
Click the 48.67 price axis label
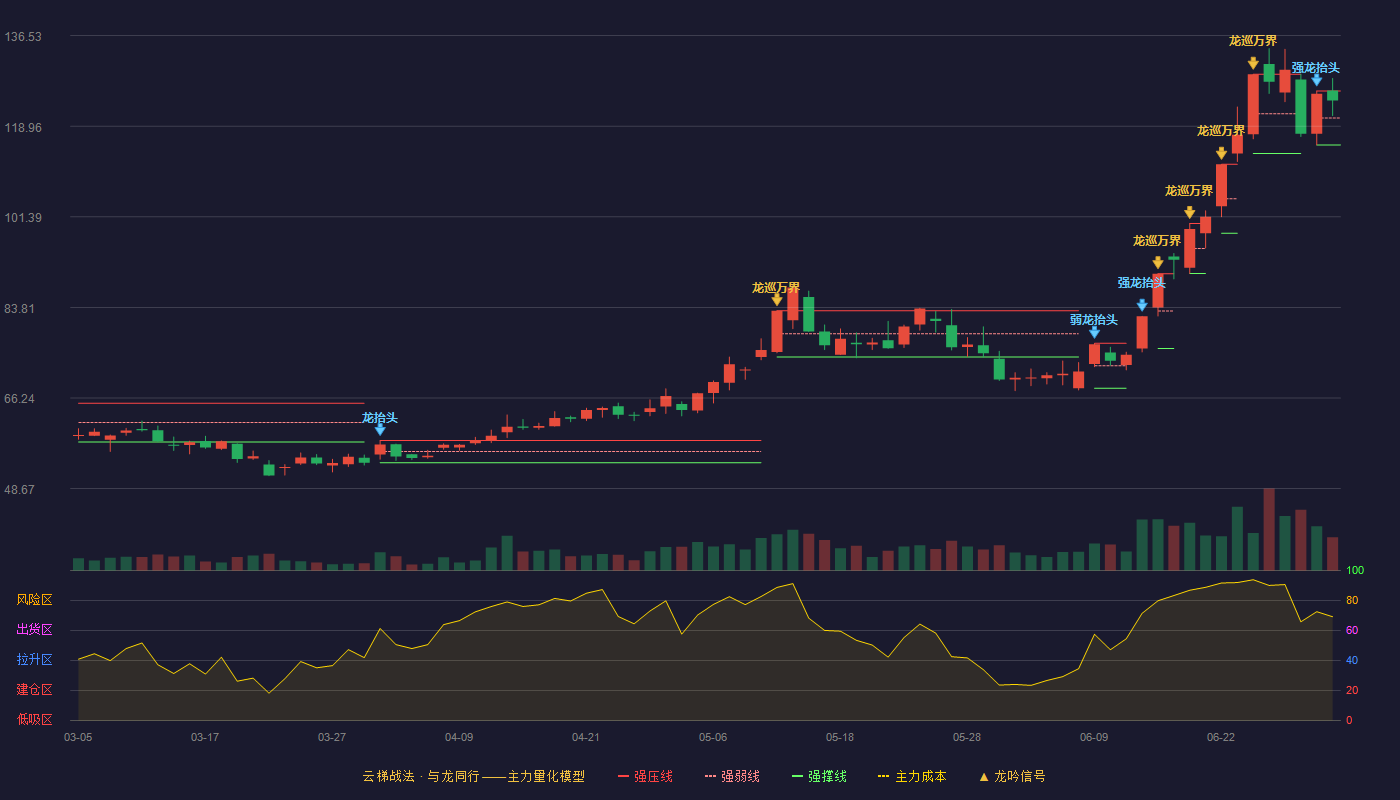[20, 490]
